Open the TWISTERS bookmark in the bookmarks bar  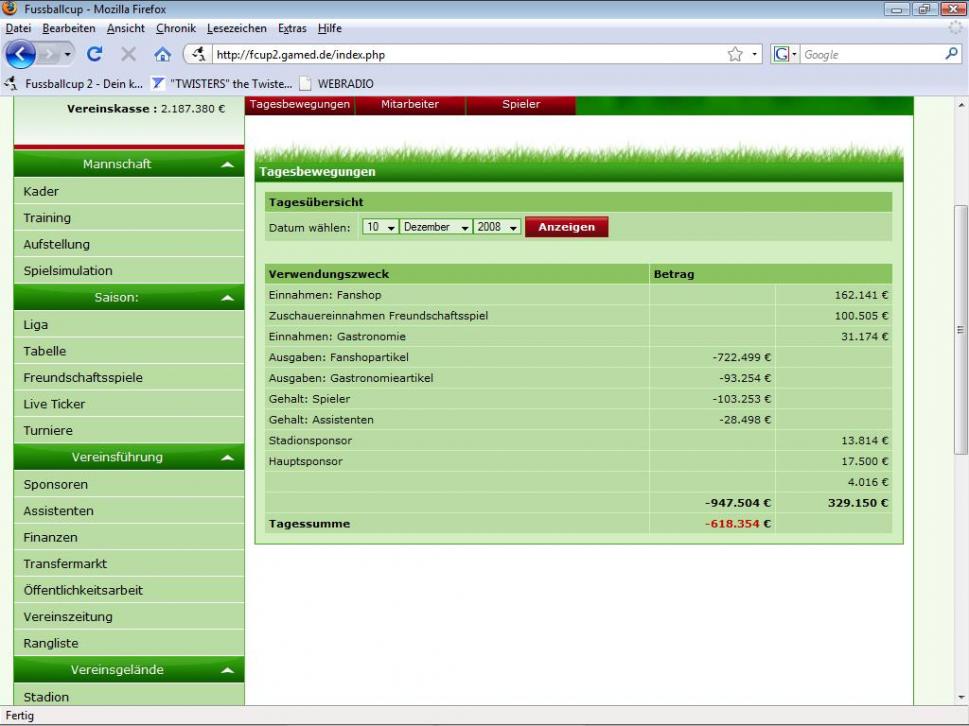[222, 83]
